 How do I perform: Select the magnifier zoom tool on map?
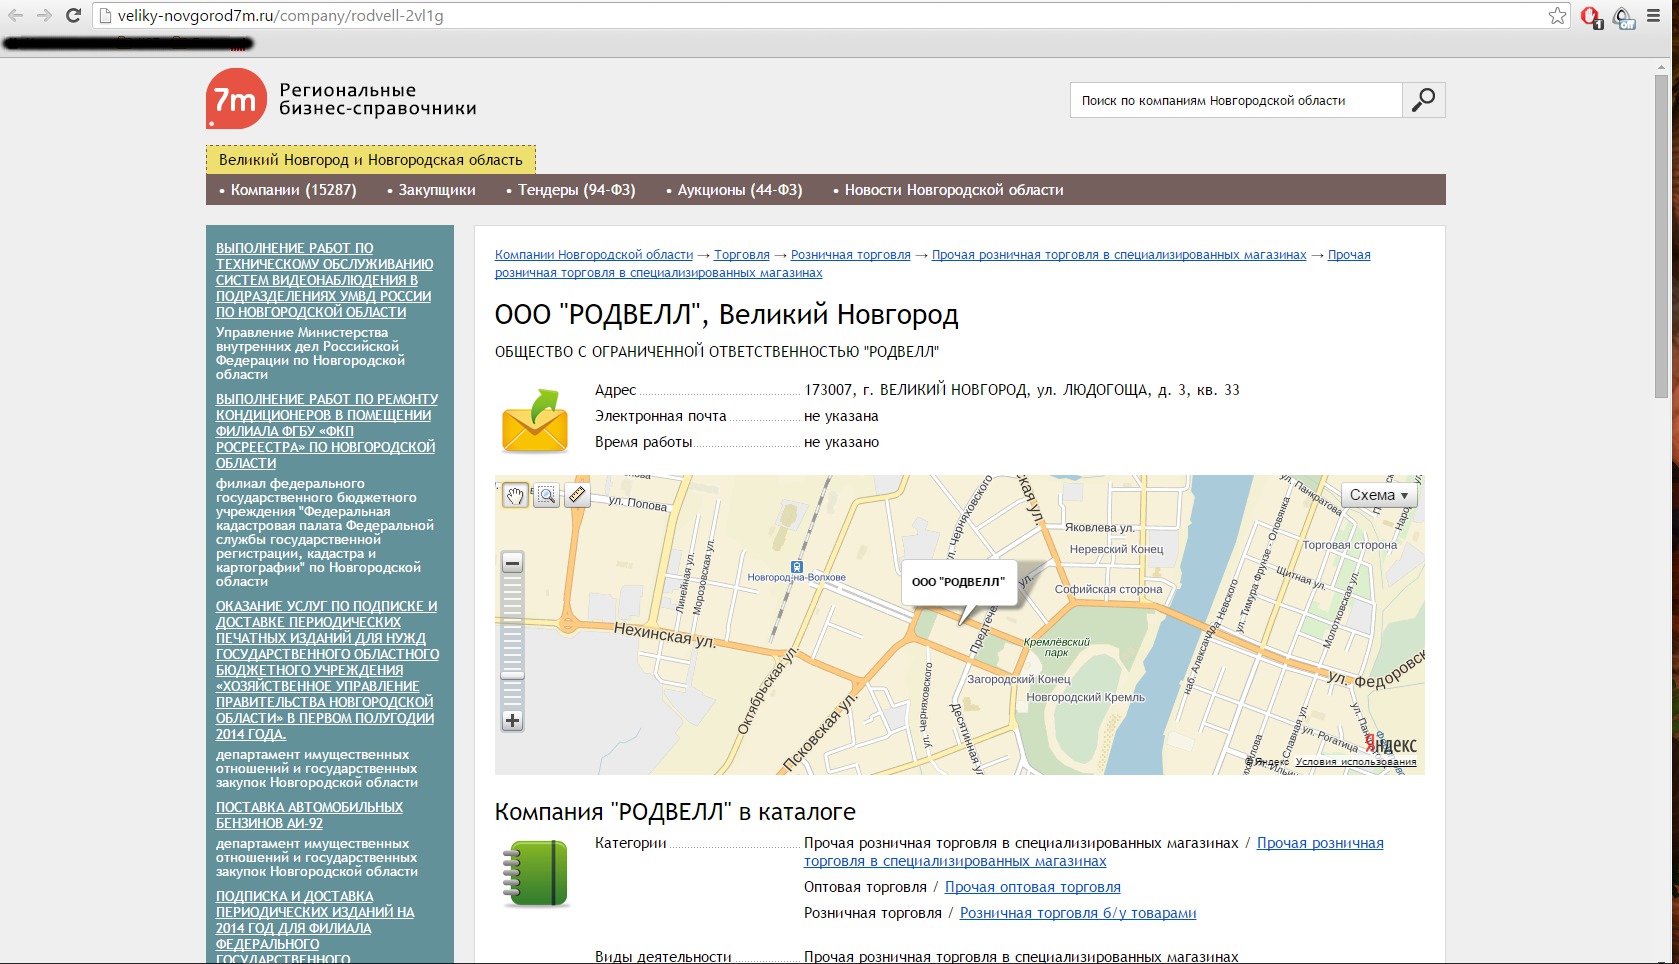point(546,495)
